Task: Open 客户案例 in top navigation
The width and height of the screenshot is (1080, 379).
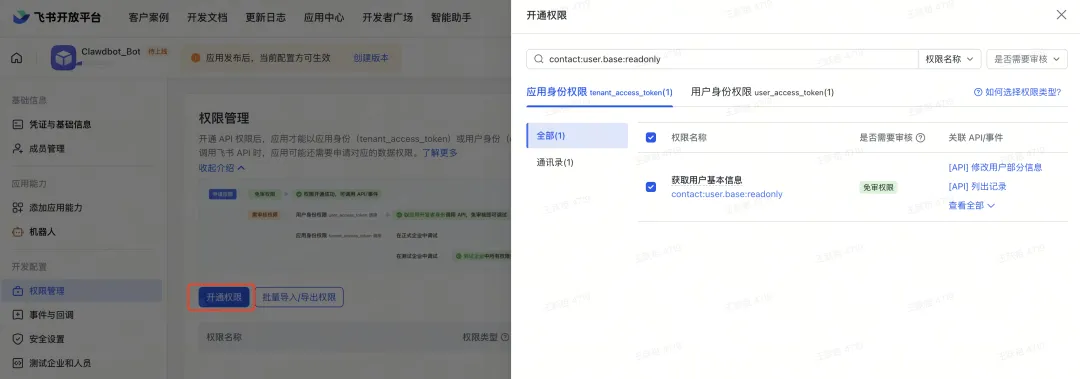Action: point(148,17)
